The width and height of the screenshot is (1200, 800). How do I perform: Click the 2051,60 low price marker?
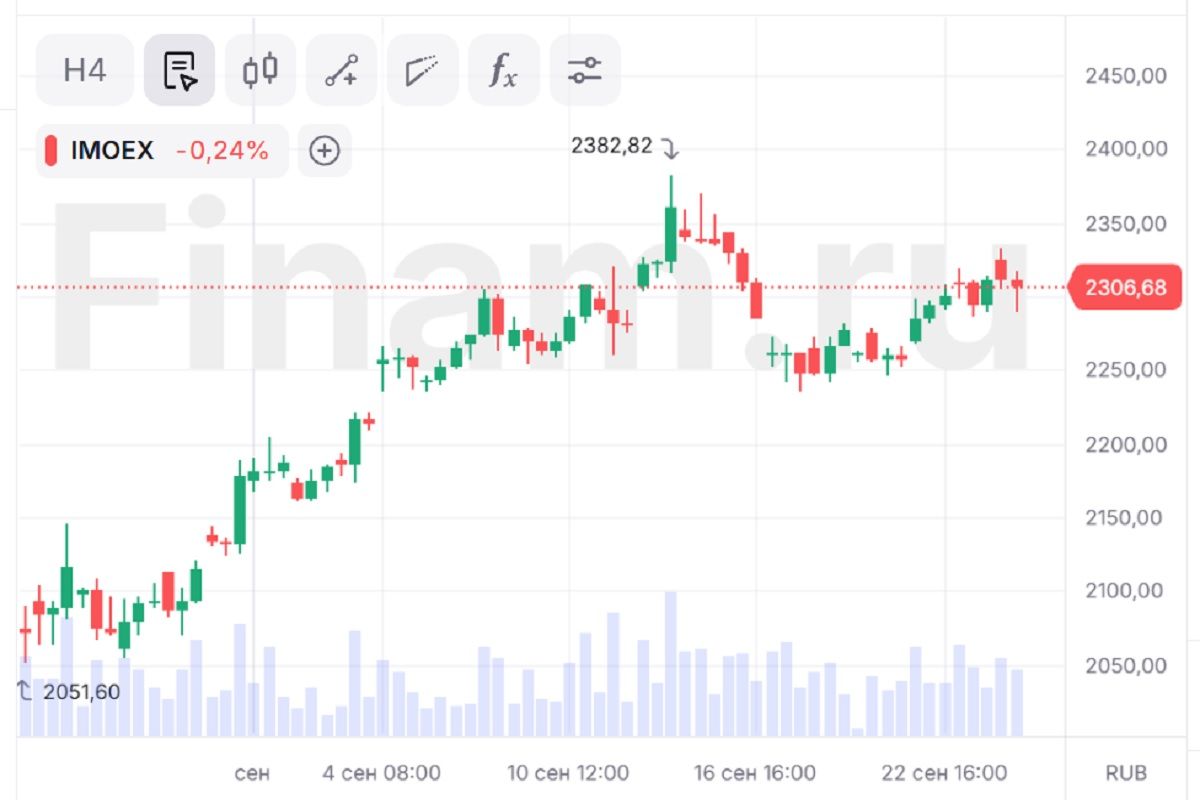(80, 691)
